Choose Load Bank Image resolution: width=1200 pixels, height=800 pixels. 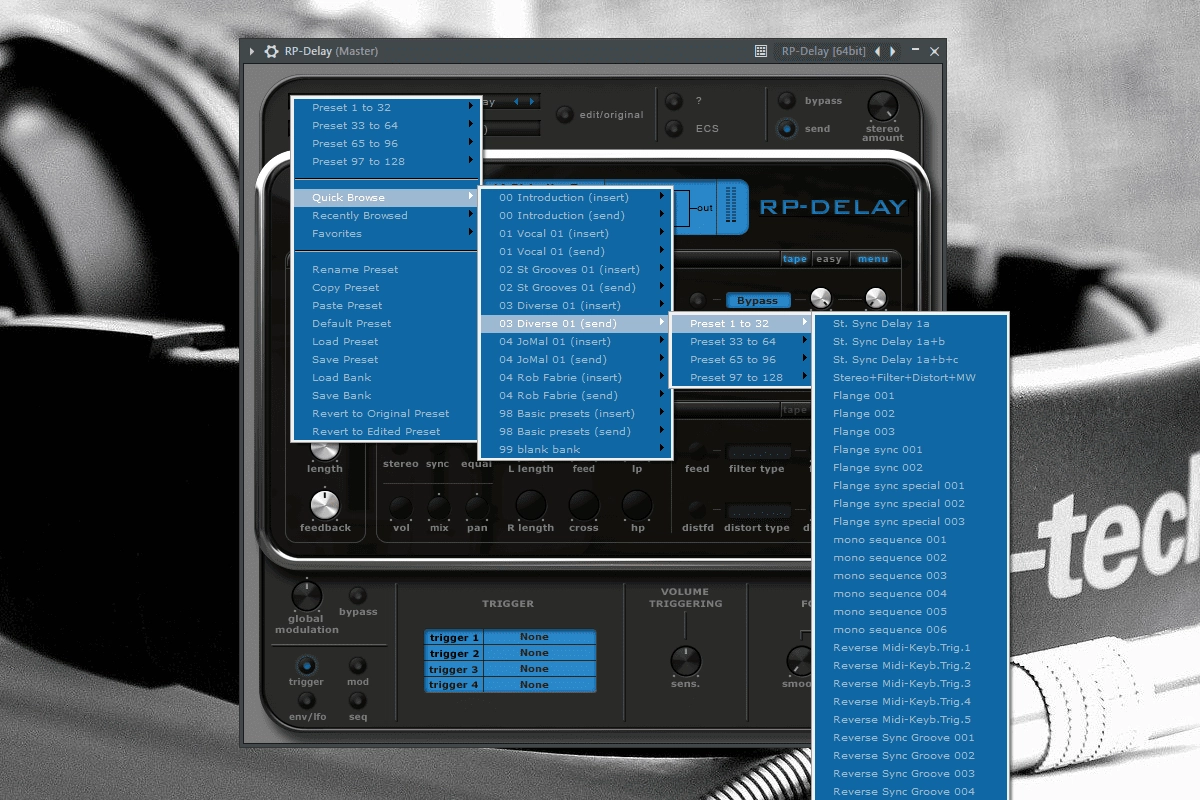click(x=386, y=377)
